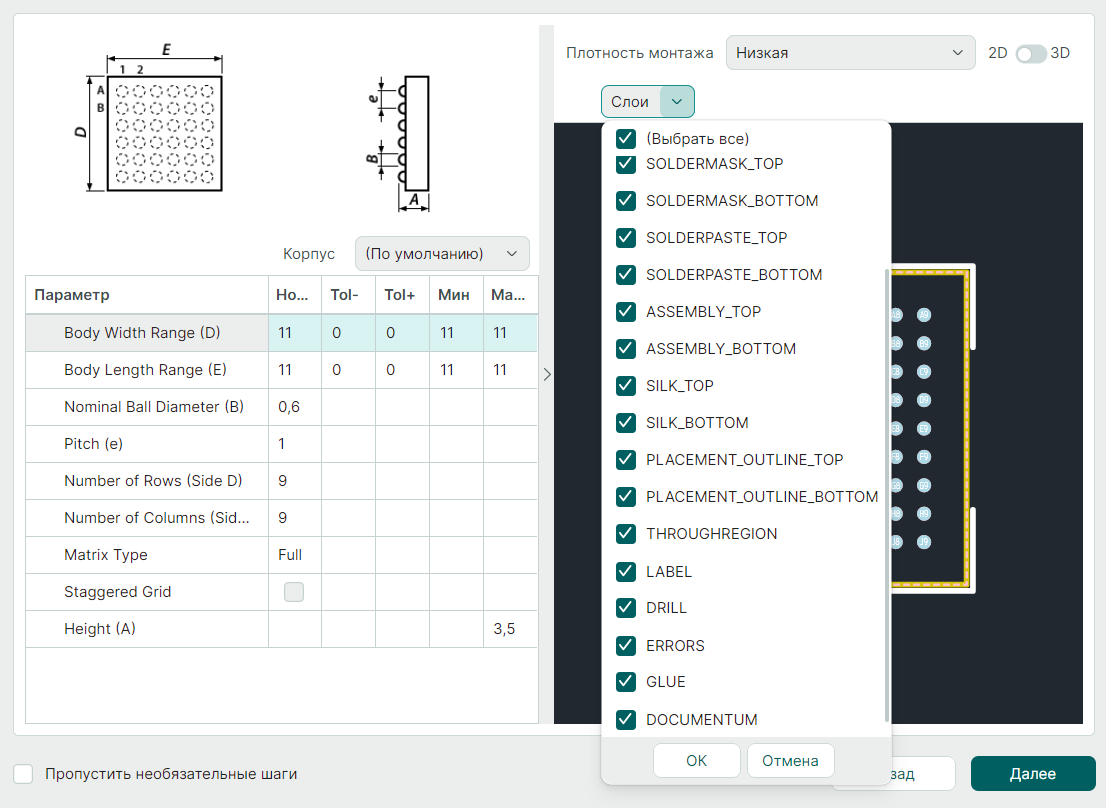Expand the side panel splitter arrow
Screen dimensions: 1106x808
(546, 374)
